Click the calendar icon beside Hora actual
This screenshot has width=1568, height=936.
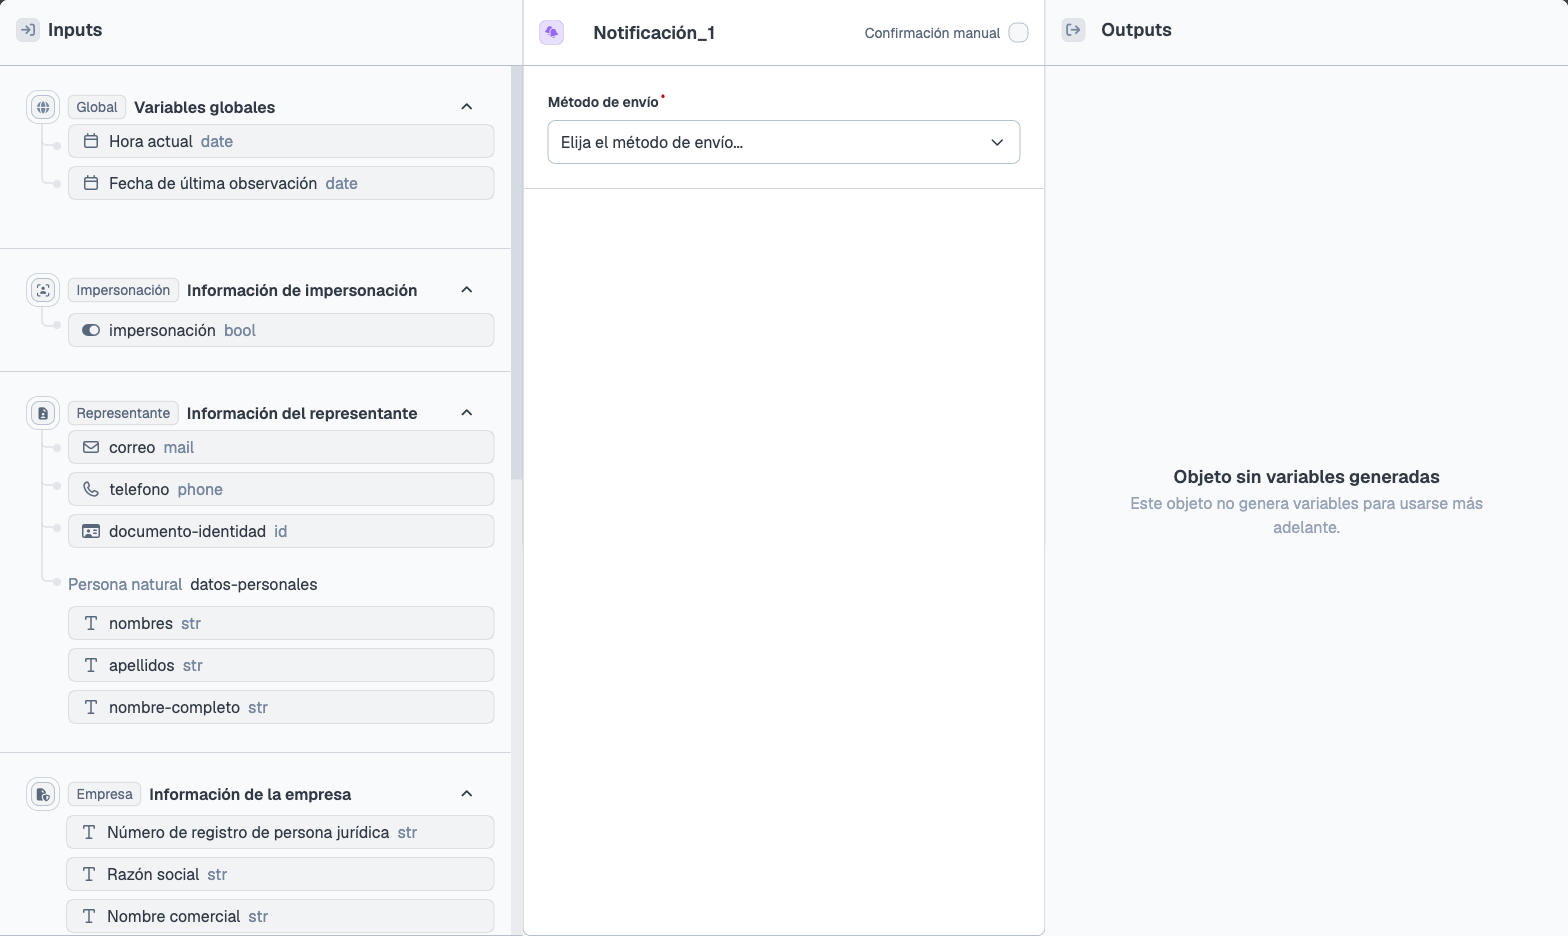pyautogui.click(x=91, y=141)
